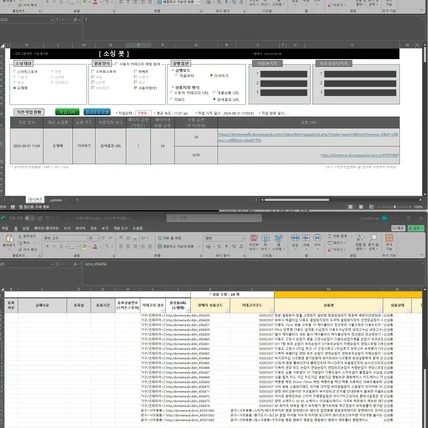Click the green 작업시작 button
Image resolution: width=428 pixels, height=428 pixels.
click(67, 112)
